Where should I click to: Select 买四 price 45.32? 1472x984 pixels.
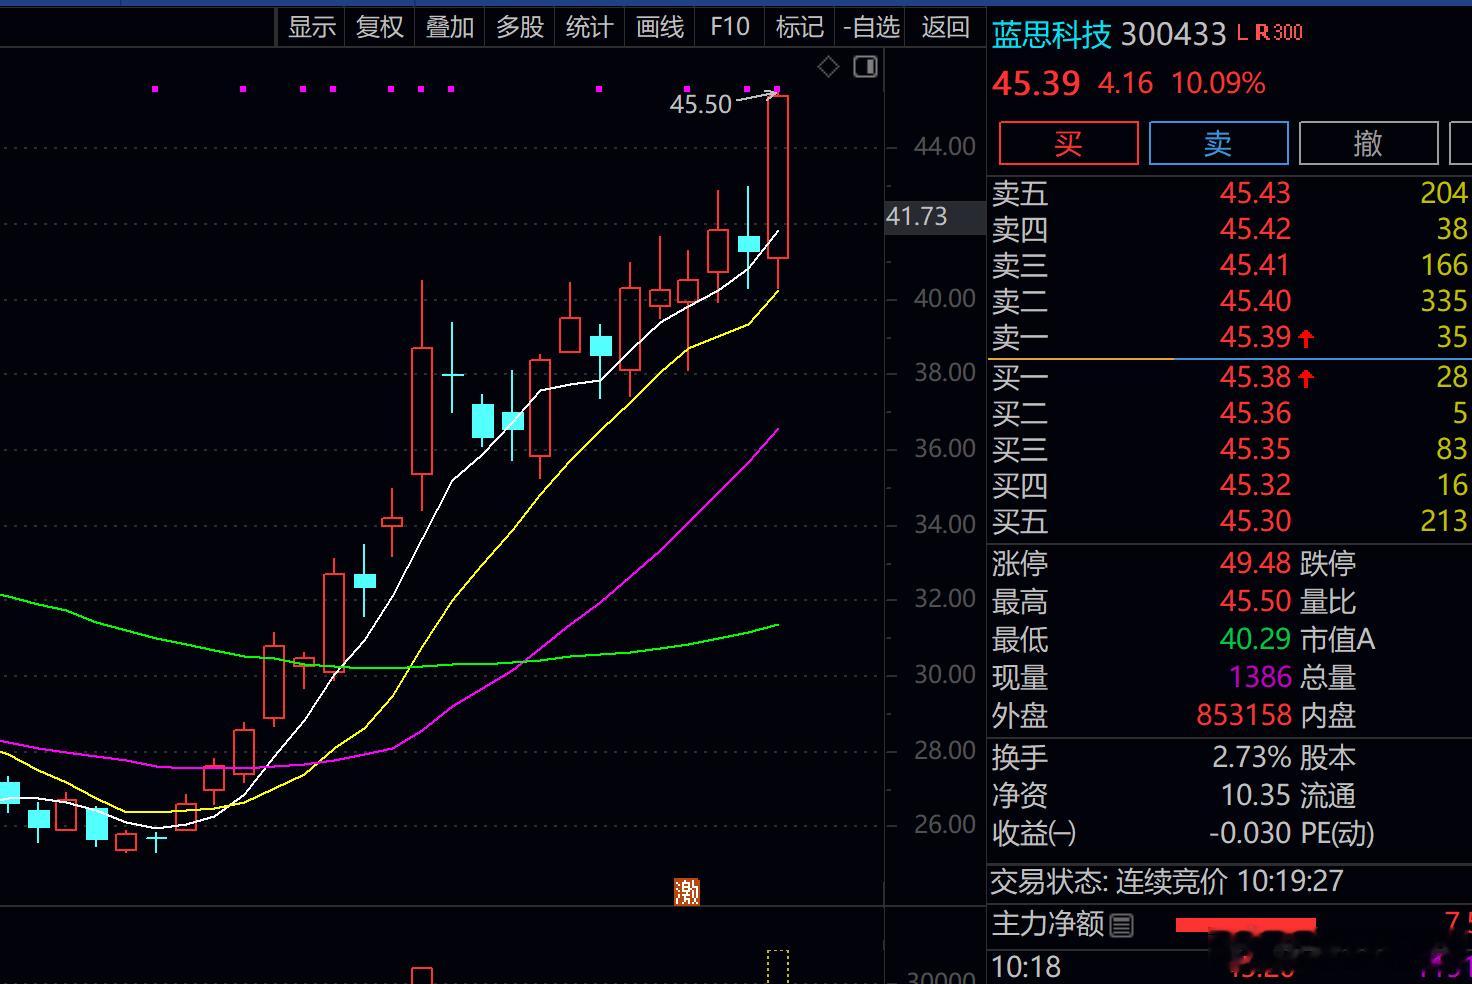(x=1255, y=485)
